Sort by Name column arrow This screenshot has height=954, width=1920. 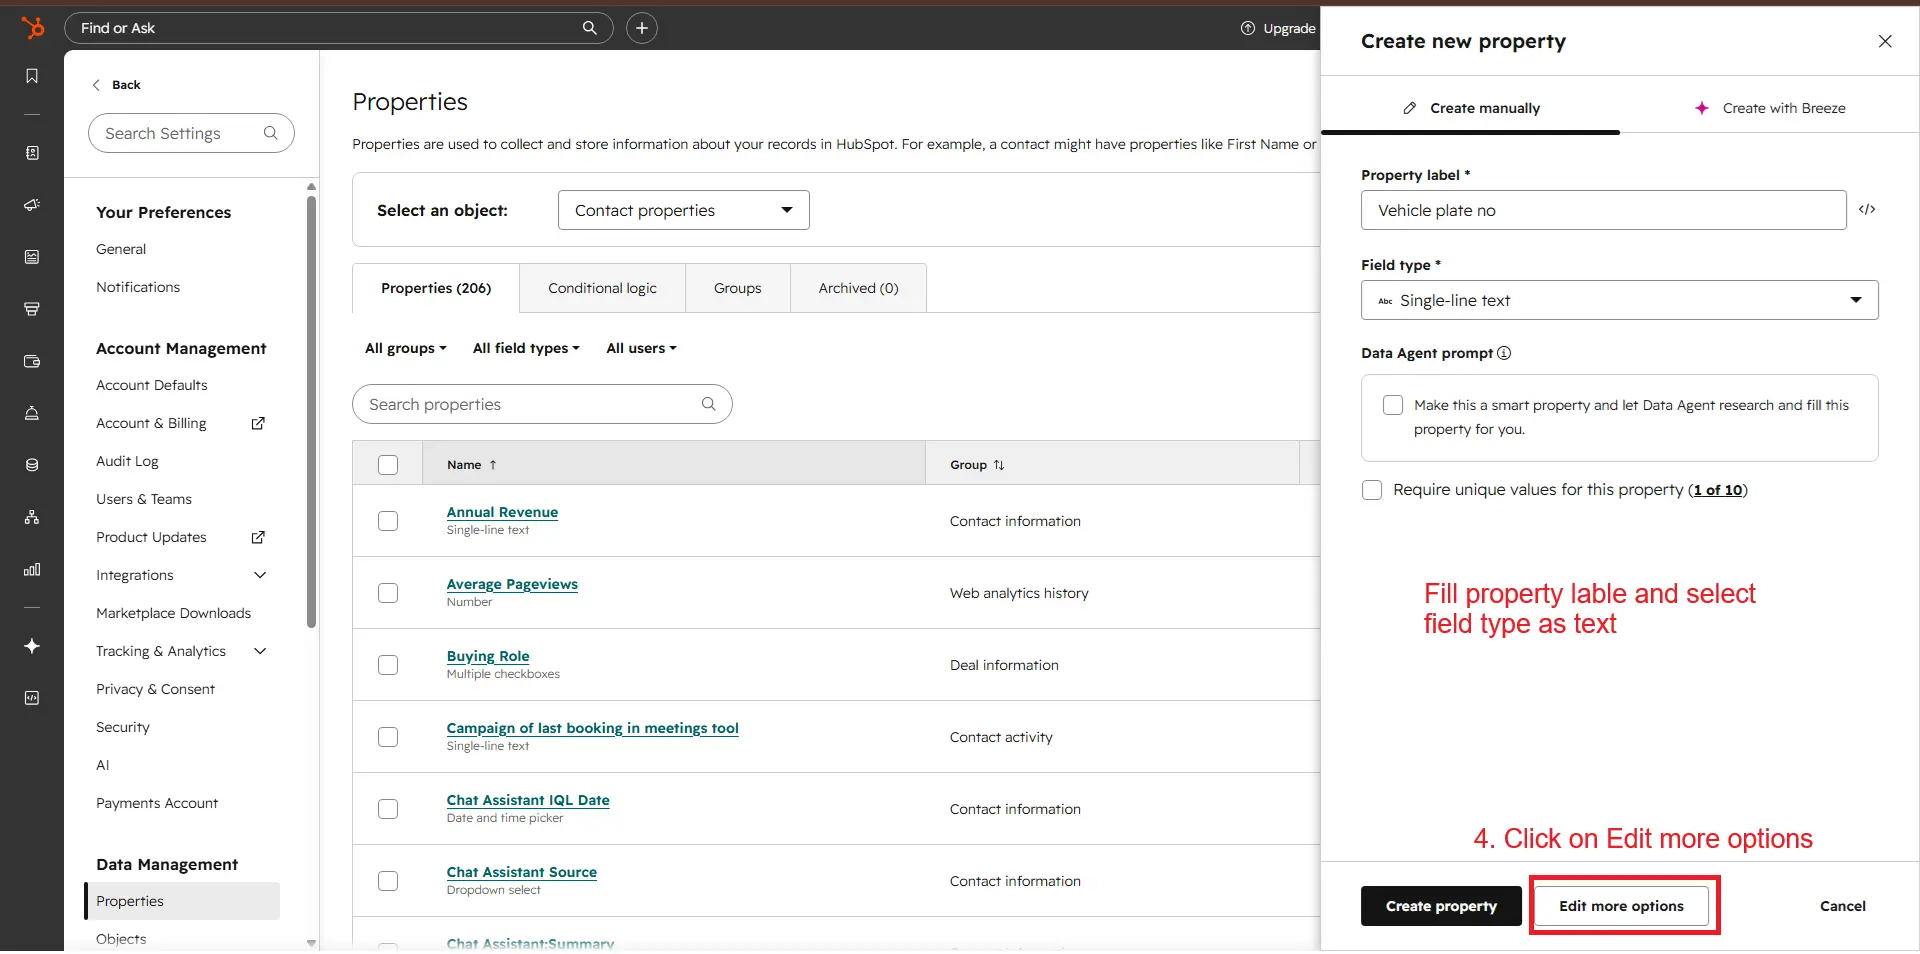[493, 465]
